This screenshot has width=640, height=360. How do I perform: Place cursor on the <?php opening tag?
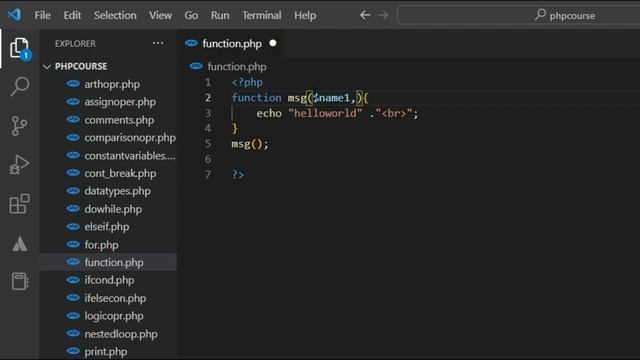(x=247, y=82)
